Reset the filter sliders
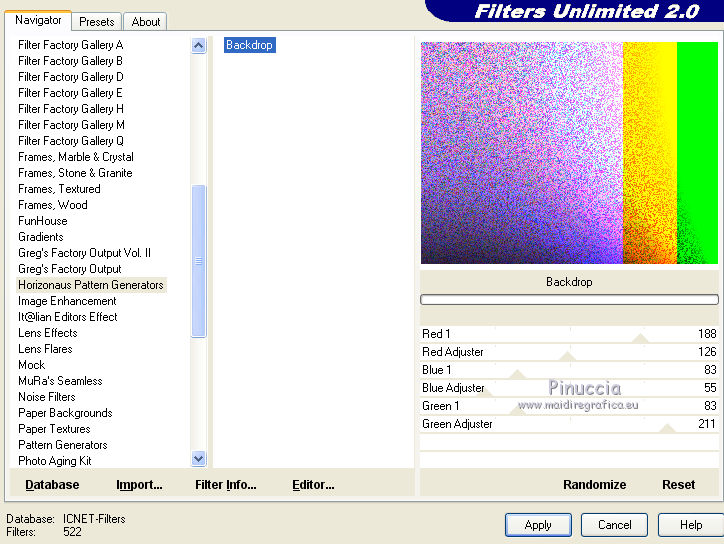Image resolution: width=724 pixels, height=544 pixels. click(x=678, y=484)
